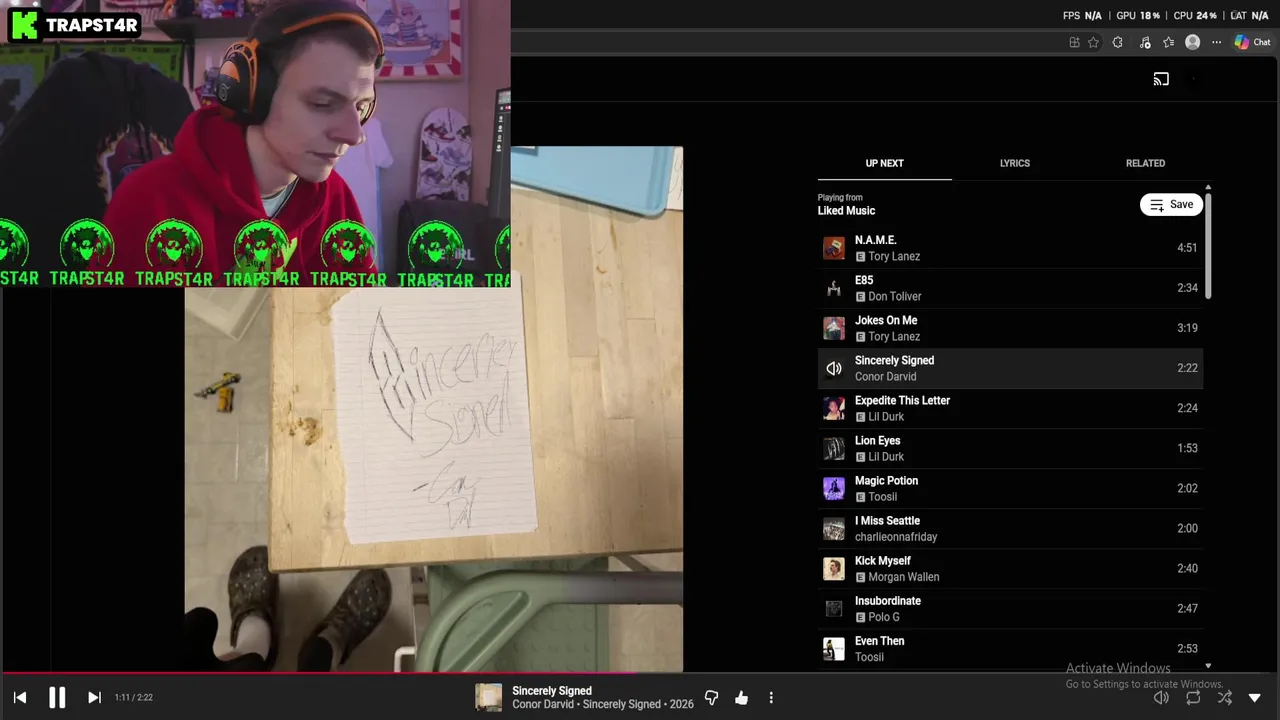1280x720 pixels.
Task: Click the browser app install icon
Action: [1074, 42]
